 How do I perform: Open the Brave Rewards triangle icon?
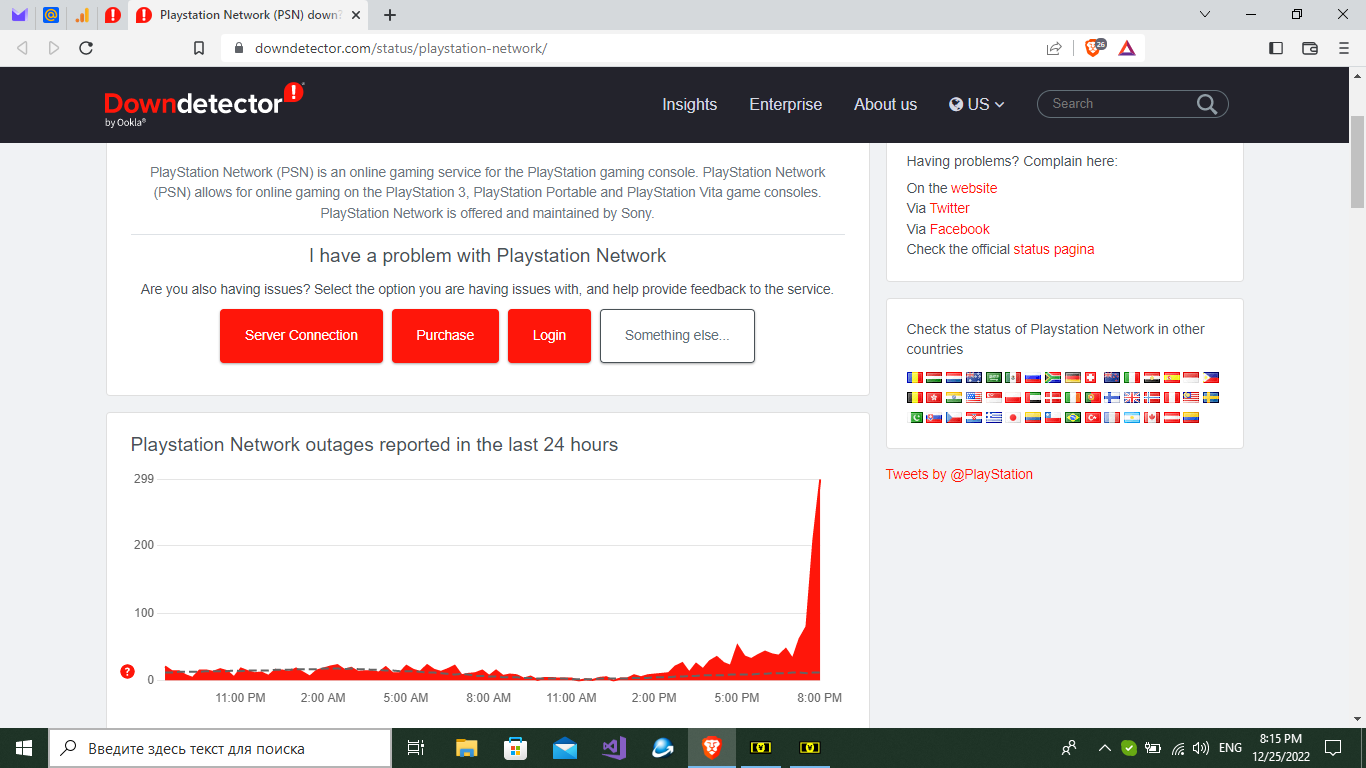point(1126,47)
